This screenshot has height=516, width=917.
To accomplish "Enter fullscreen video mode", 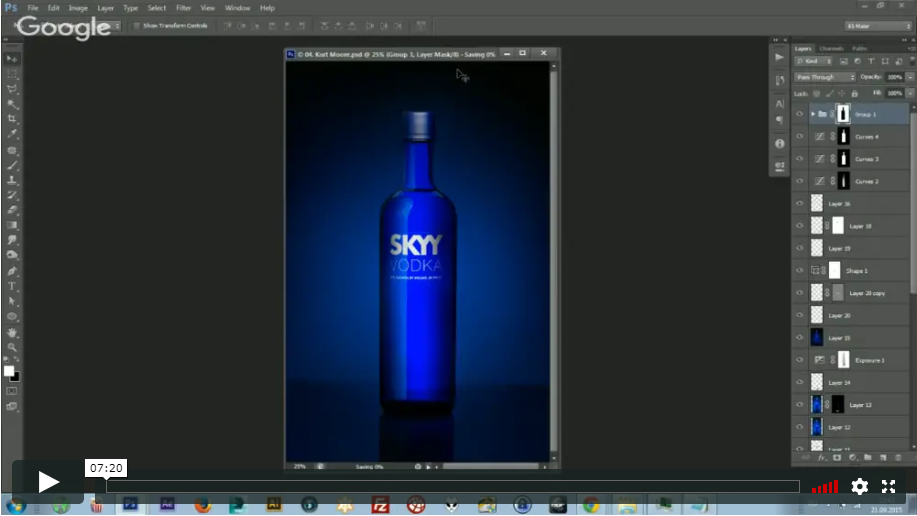I will [888, 486].
